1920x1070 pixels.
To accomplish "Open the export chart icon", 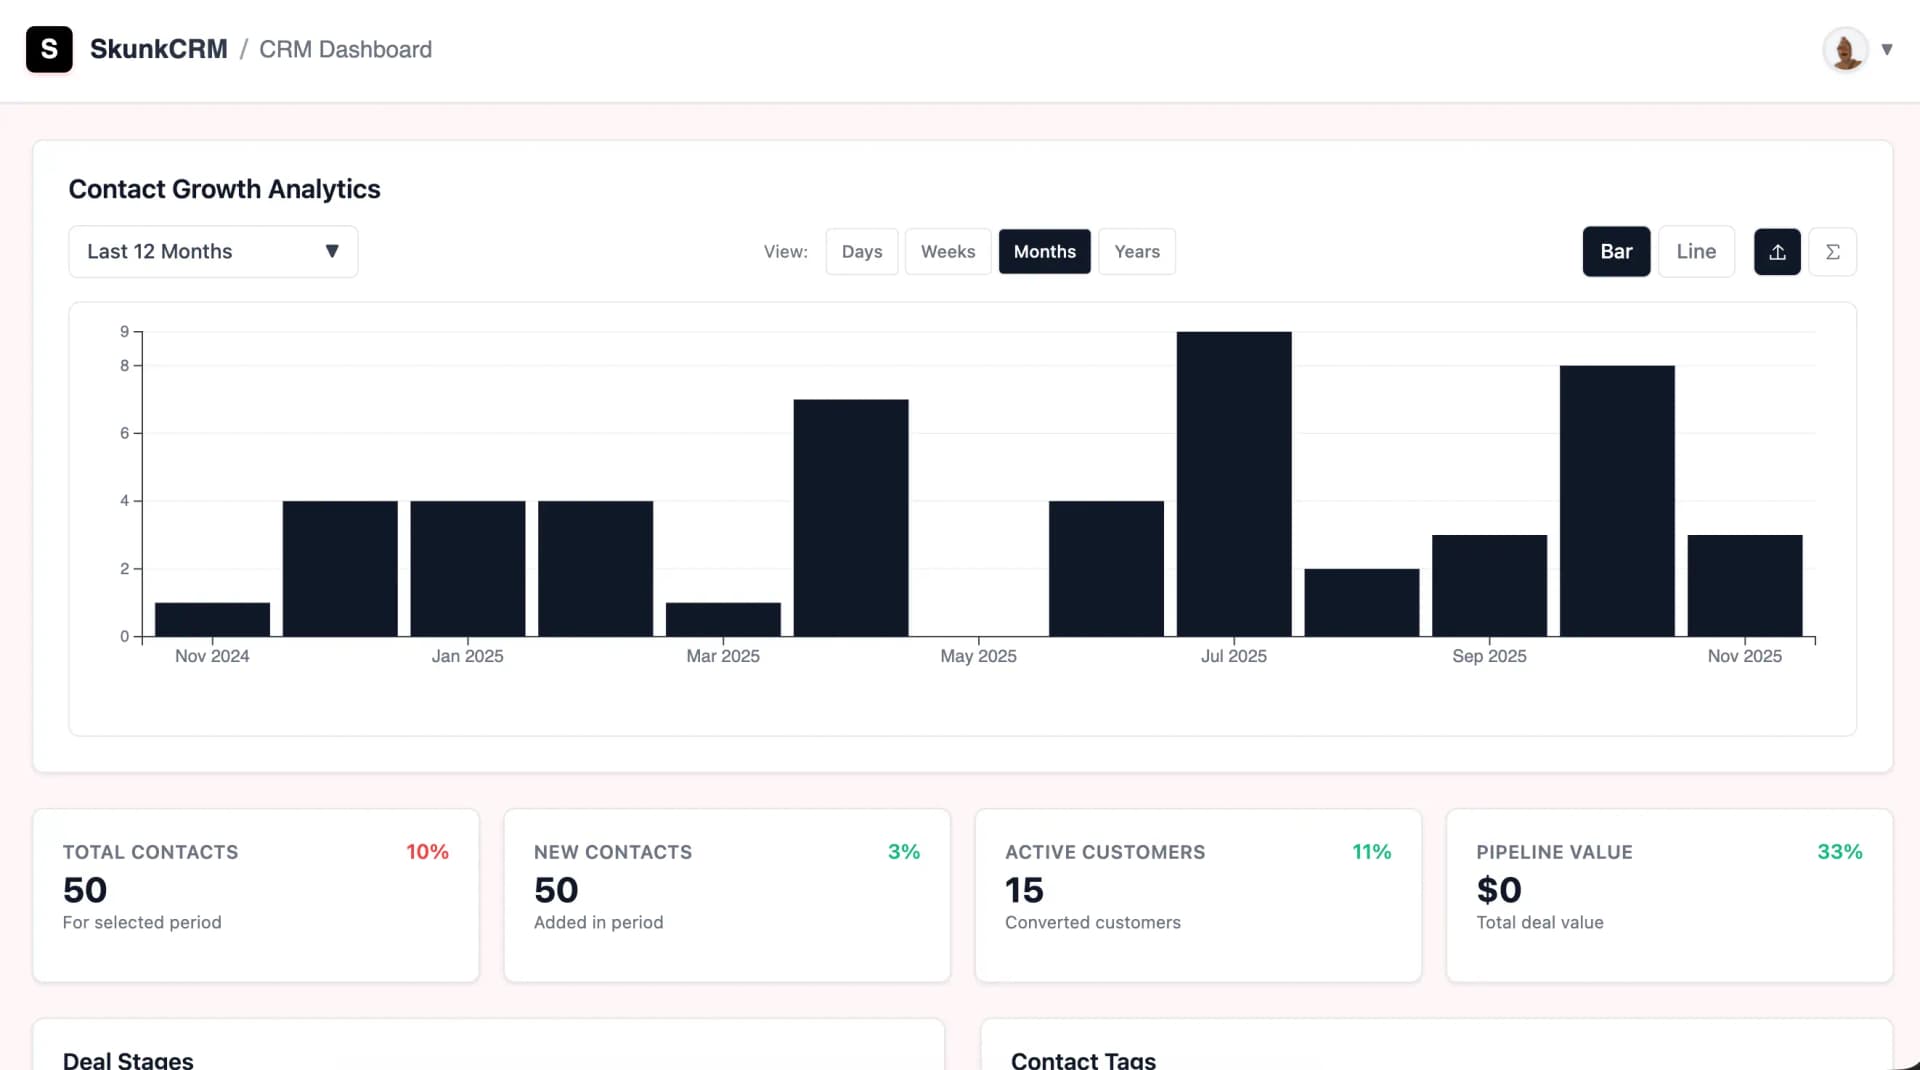I will (x=1777, y=251).
